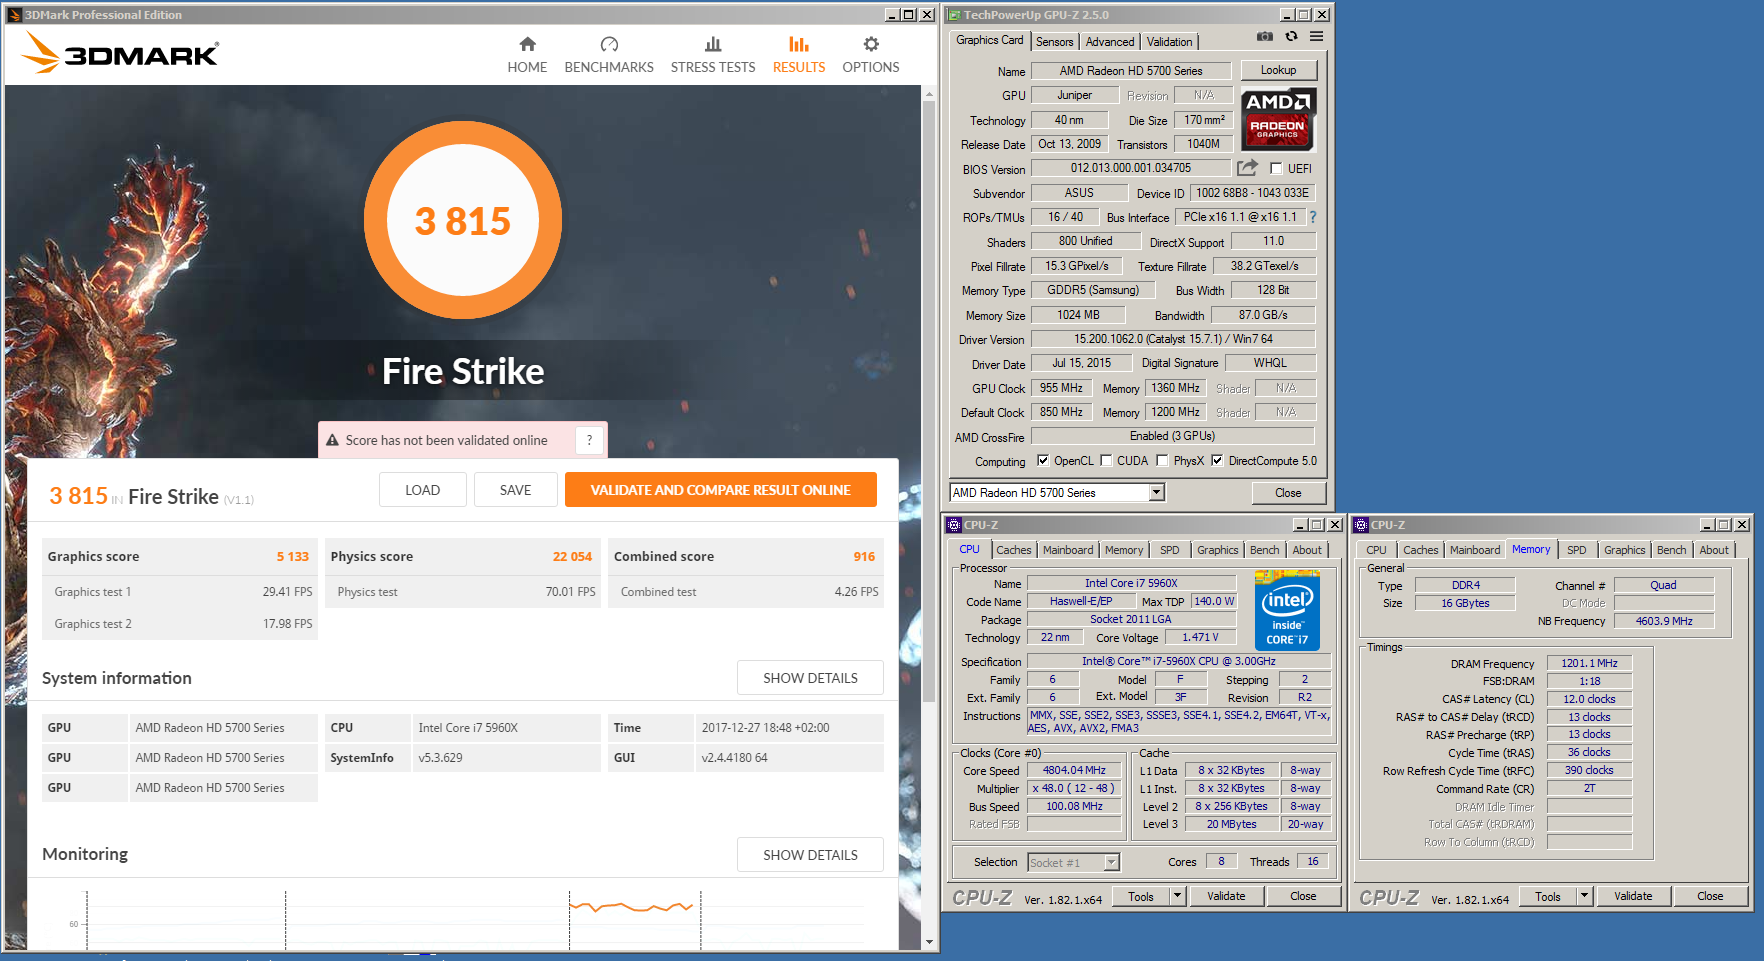Expand Tools dropdown arrow in CPU-Z Memory window
Viewport: 1764px width, 961px height.
1585,896
